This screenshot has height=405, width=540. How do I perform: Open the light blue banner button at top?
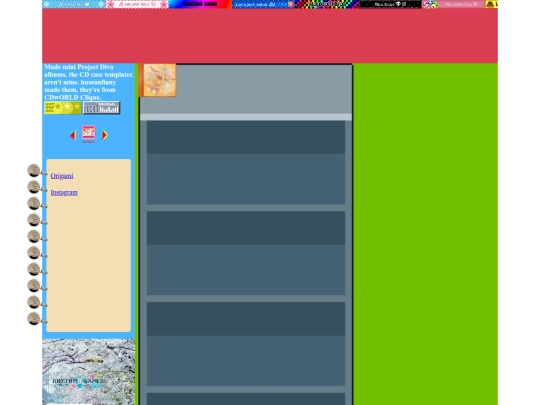pyautogui.click(x=74, y=4)
